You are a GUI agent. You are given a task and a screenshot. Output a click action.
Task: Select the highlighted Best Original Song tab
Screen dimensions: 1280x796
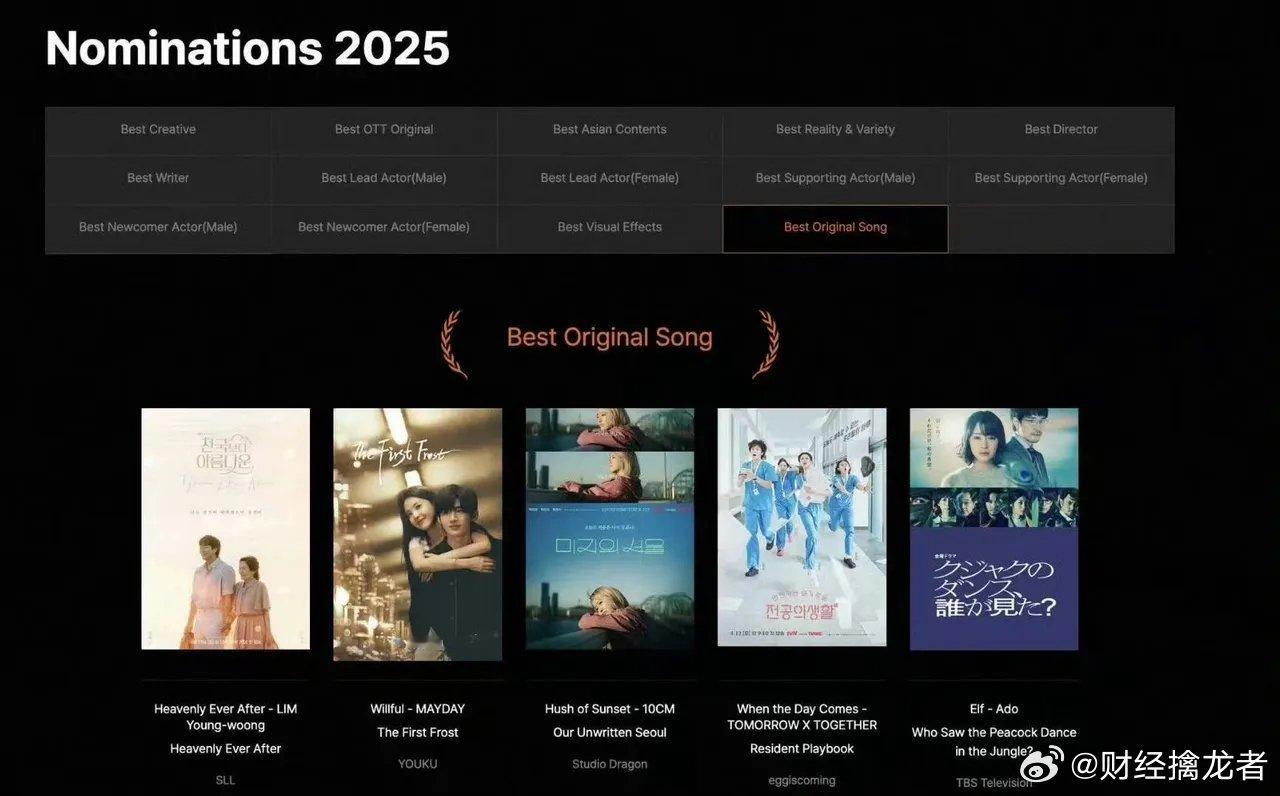click(835, 228)
